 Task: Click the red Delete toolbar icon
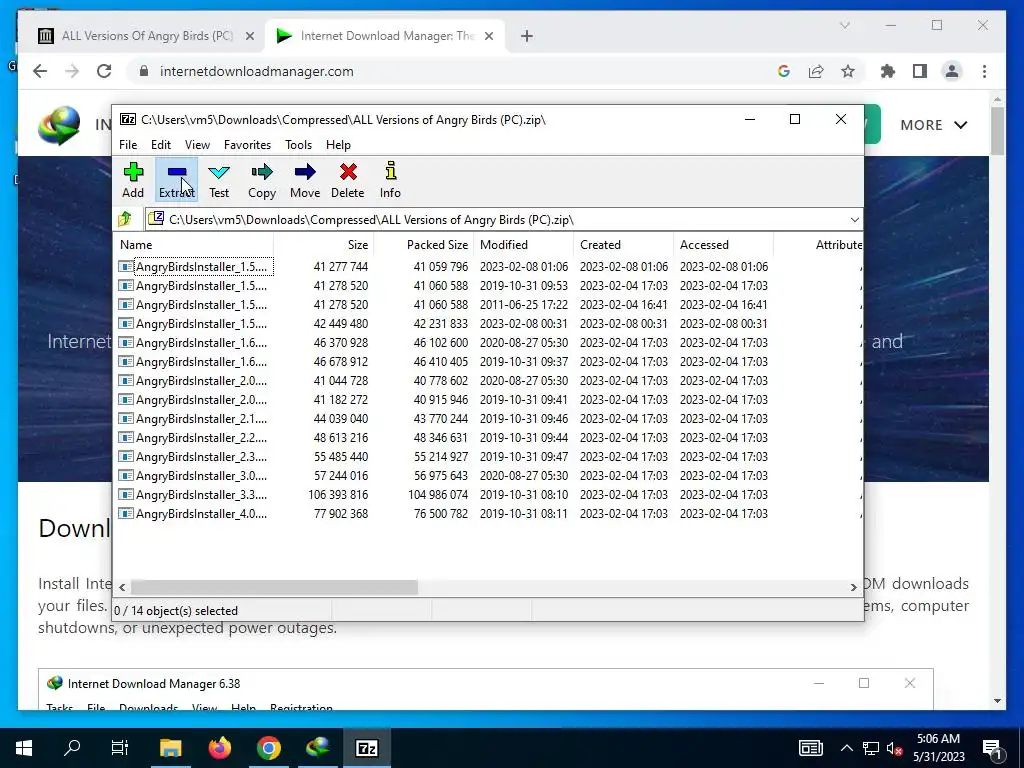pyautogui.click(x=347, y=180)
